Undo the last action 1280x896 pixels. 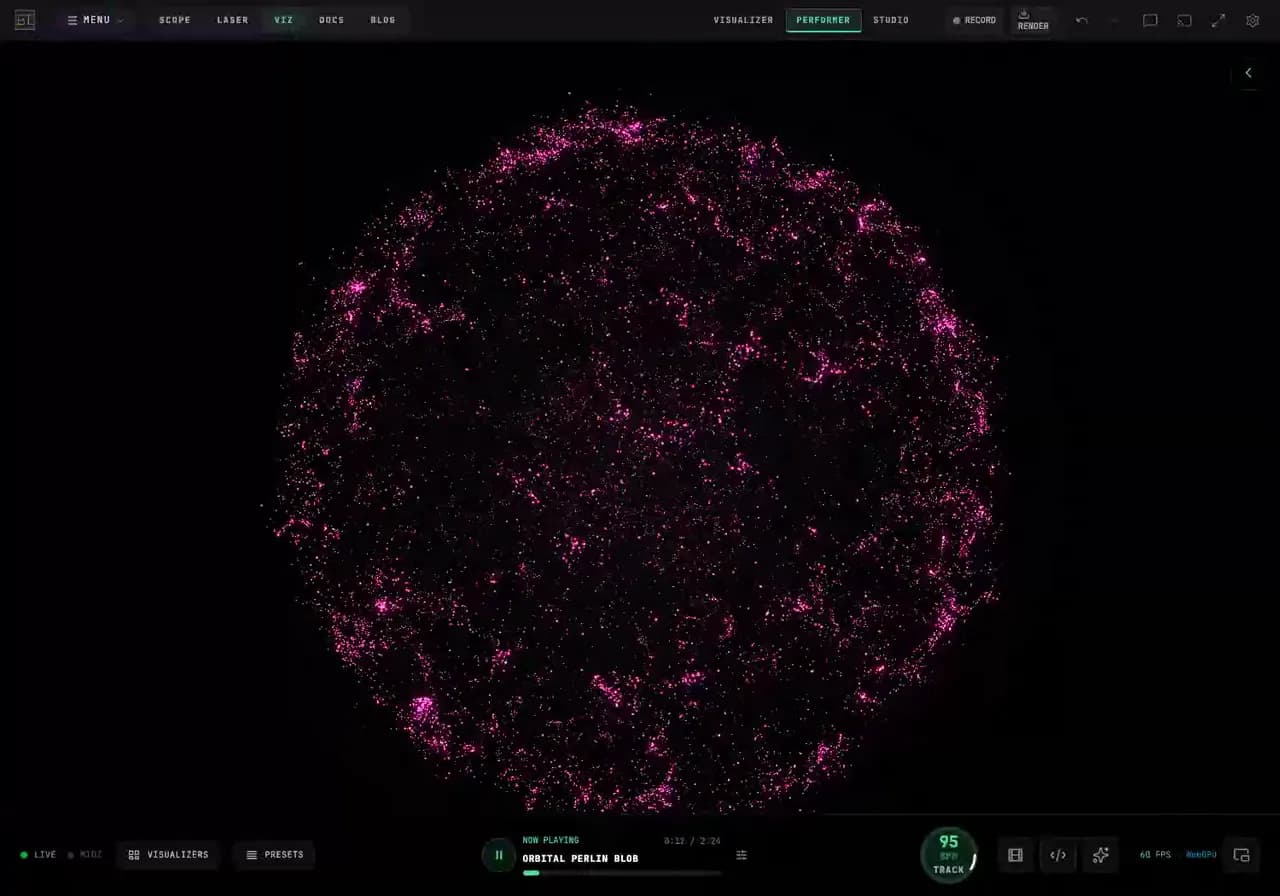click(1082, 20)
